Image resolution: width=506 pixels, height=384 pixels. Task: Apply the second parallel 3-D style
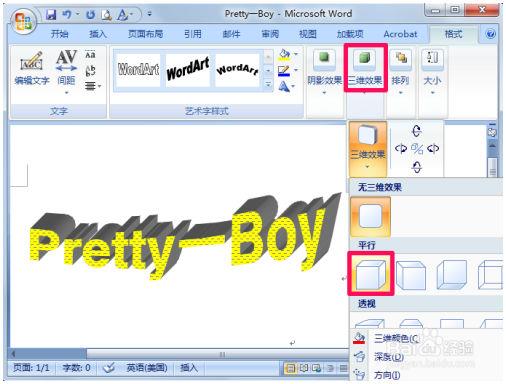[x=412, y=275]
